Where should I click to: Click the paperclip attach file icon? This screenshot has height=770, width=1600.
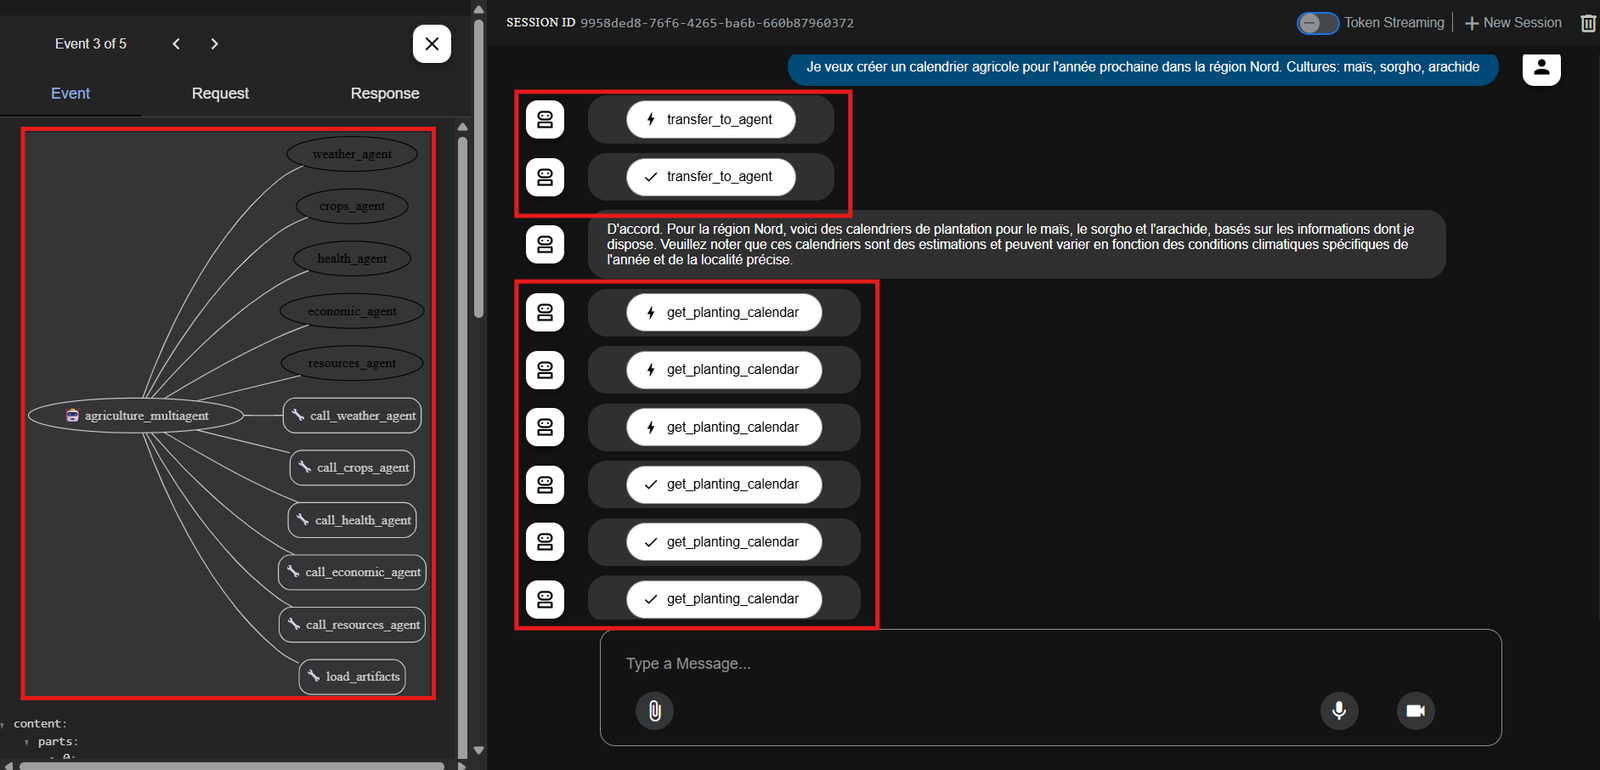(x=654, y=710)
